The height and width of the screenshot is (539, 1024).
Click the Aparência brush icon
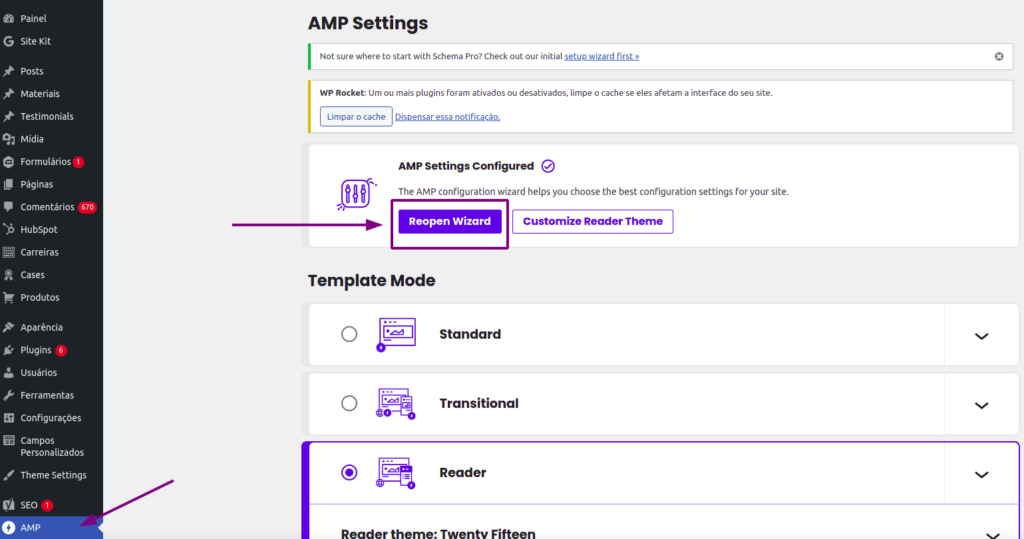tap(8, 327)
